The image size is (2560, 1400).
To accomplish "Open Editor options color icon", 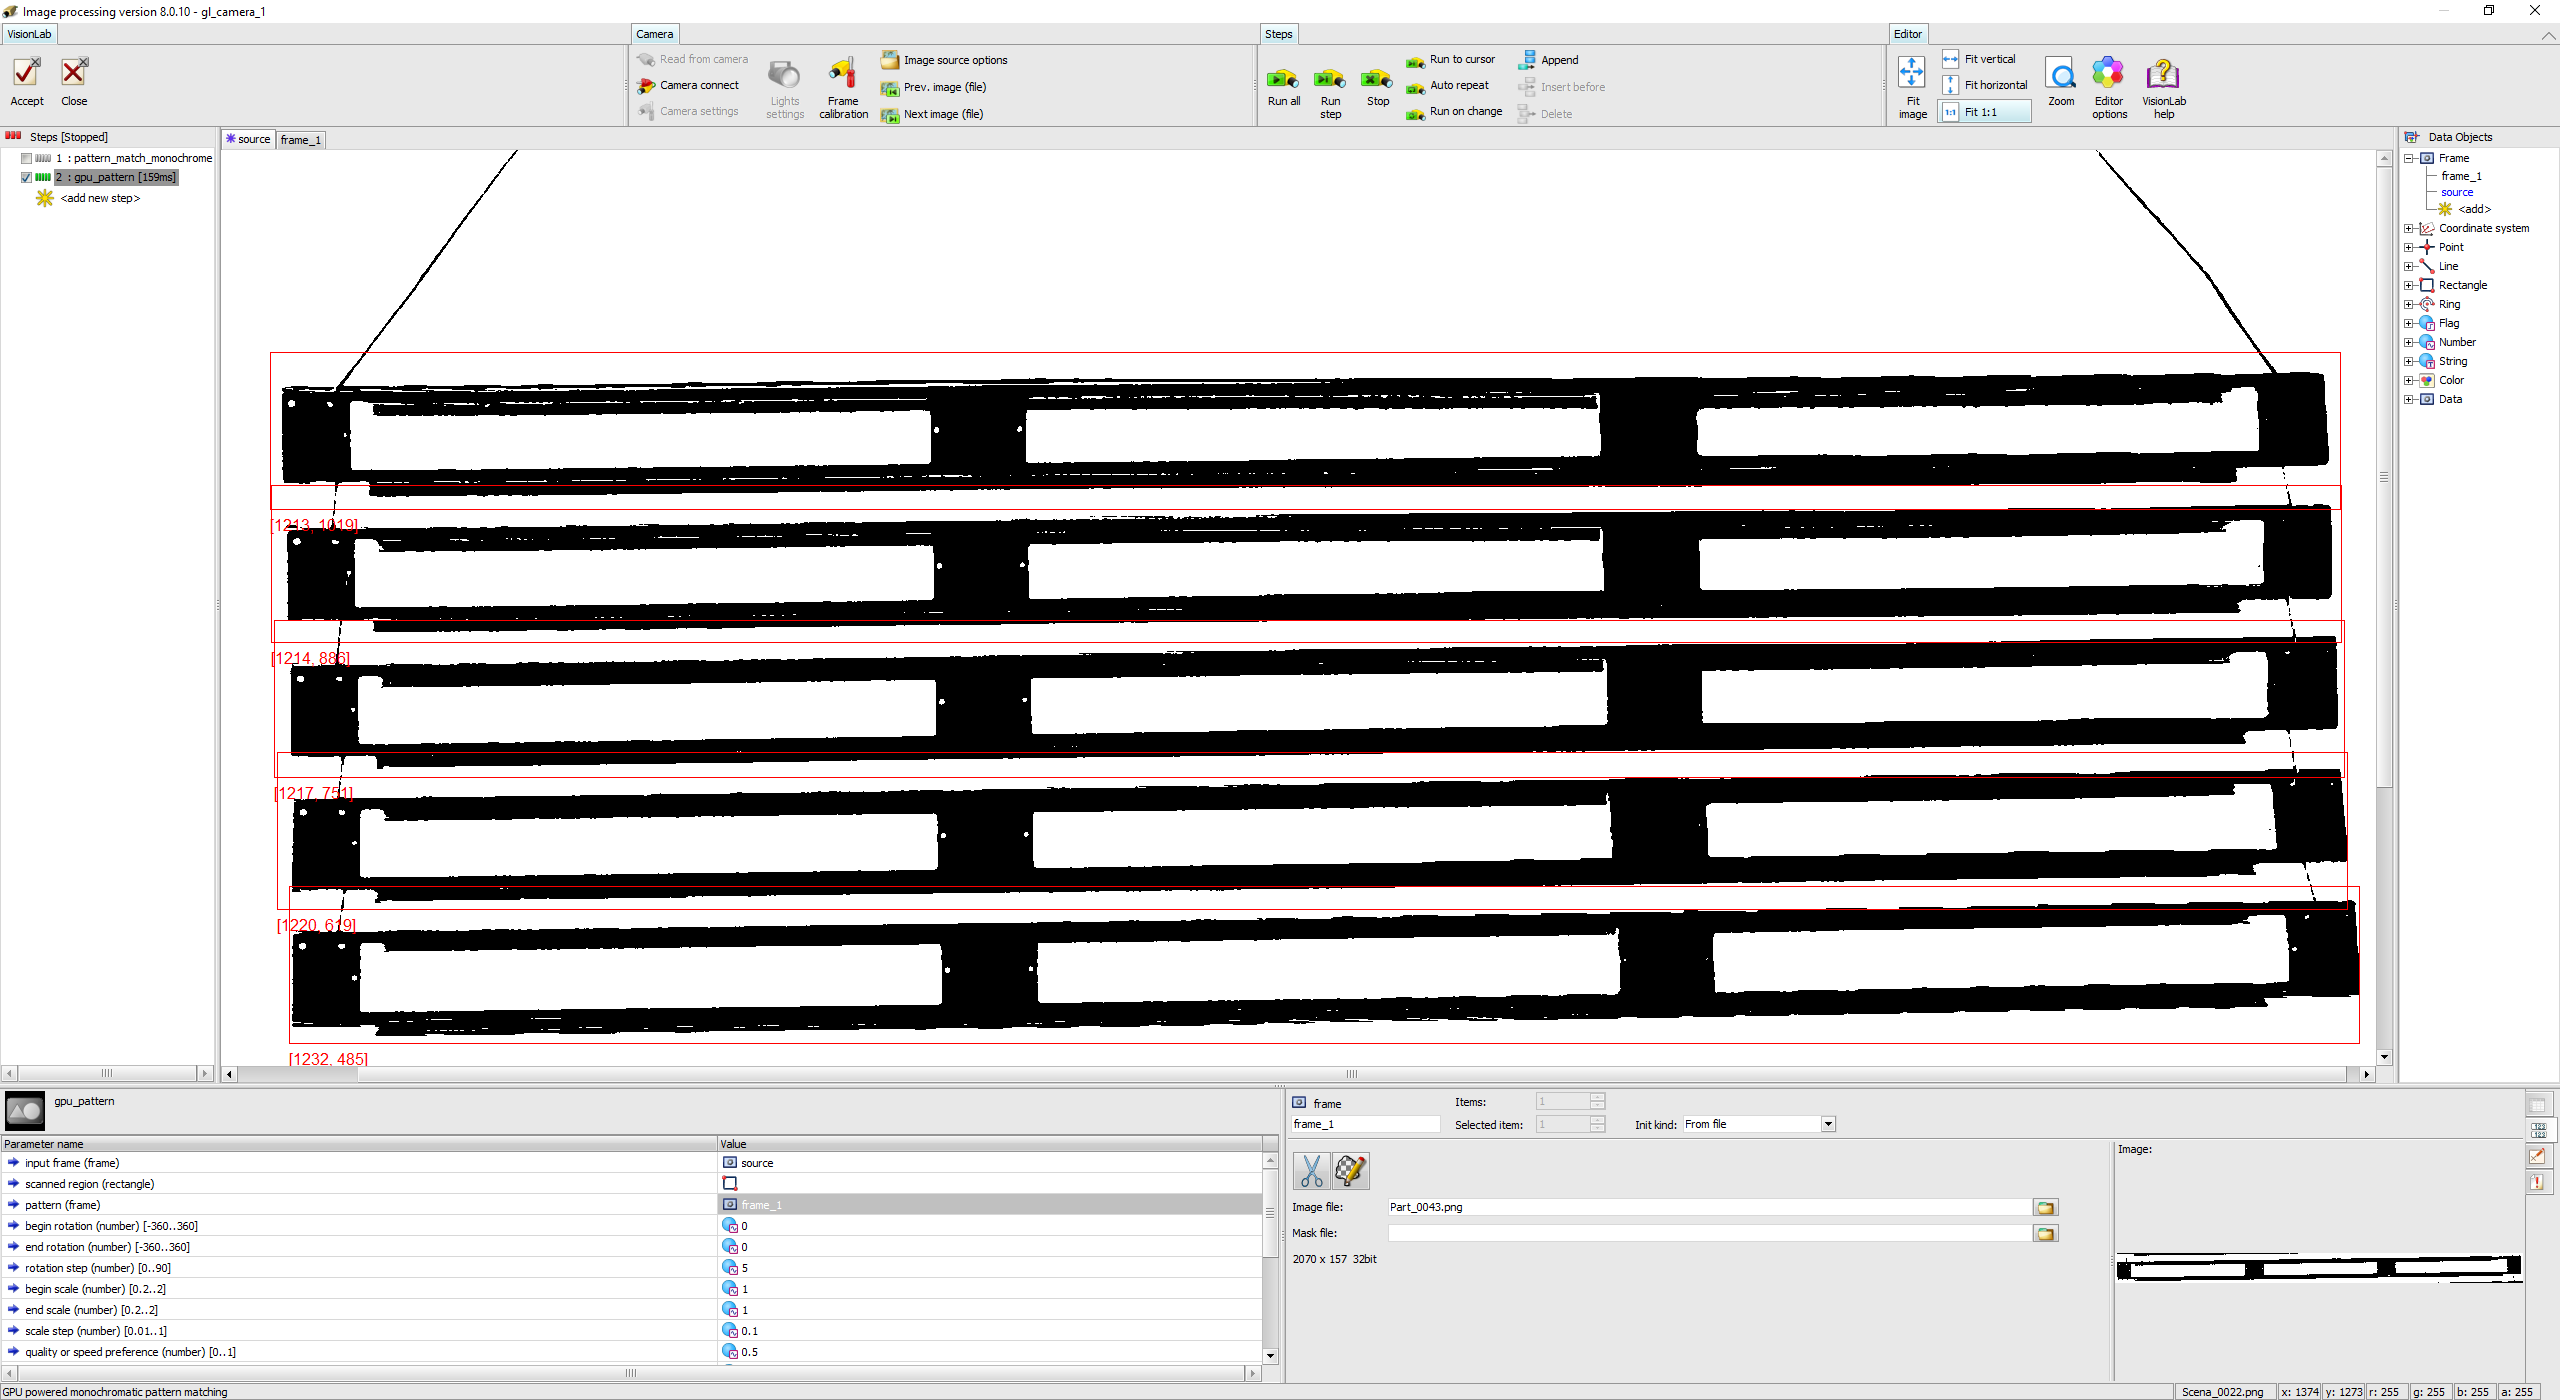I will coord(2108,75).
